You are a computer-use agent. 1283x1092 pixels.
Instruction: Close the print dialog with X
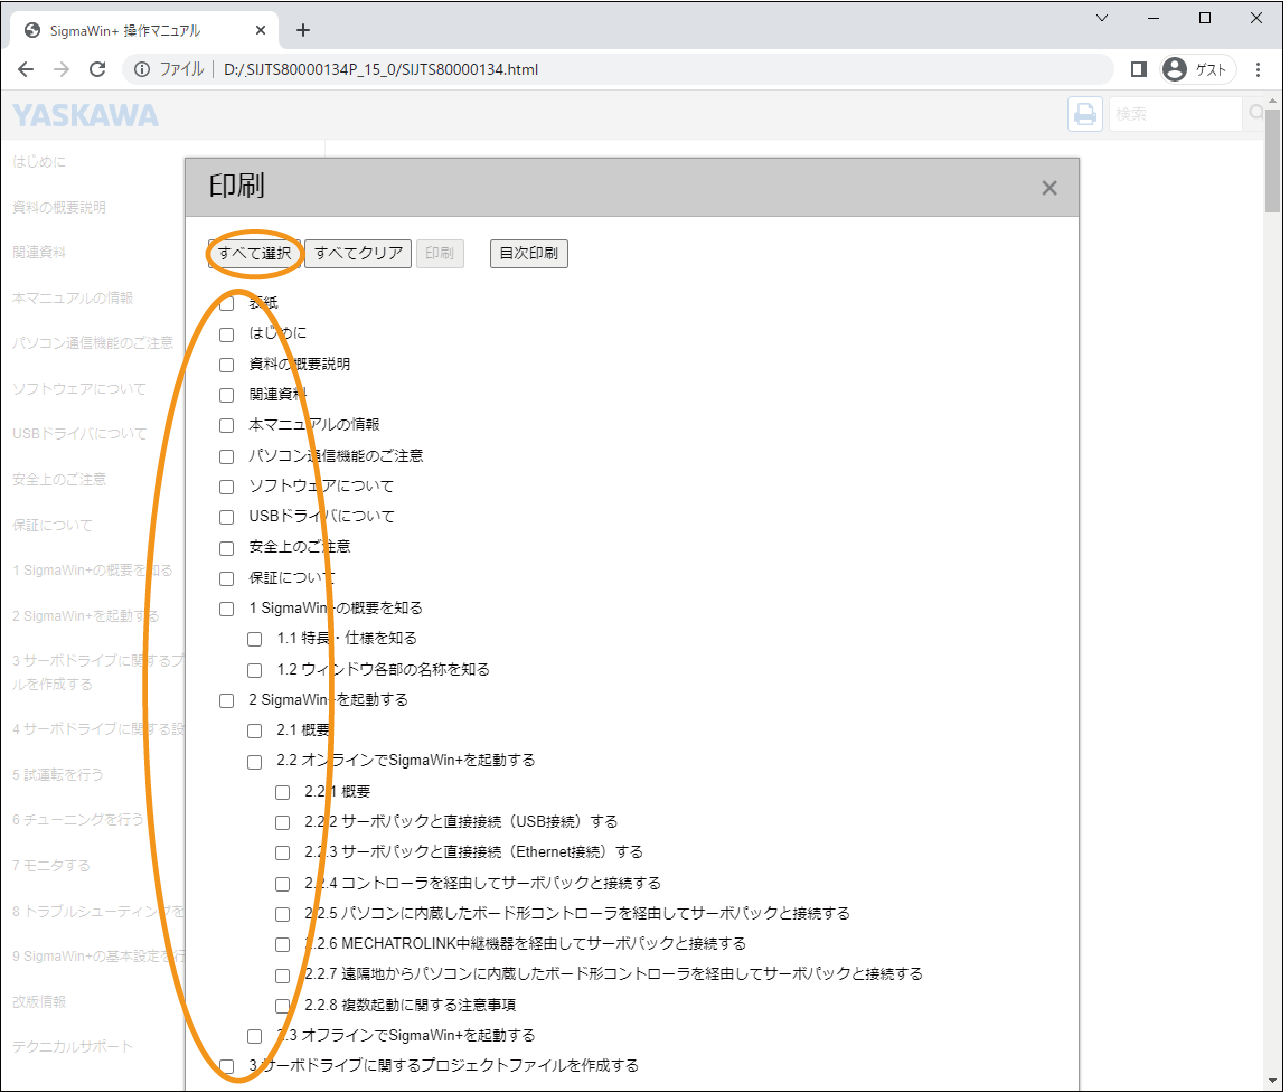[1049, 188]
